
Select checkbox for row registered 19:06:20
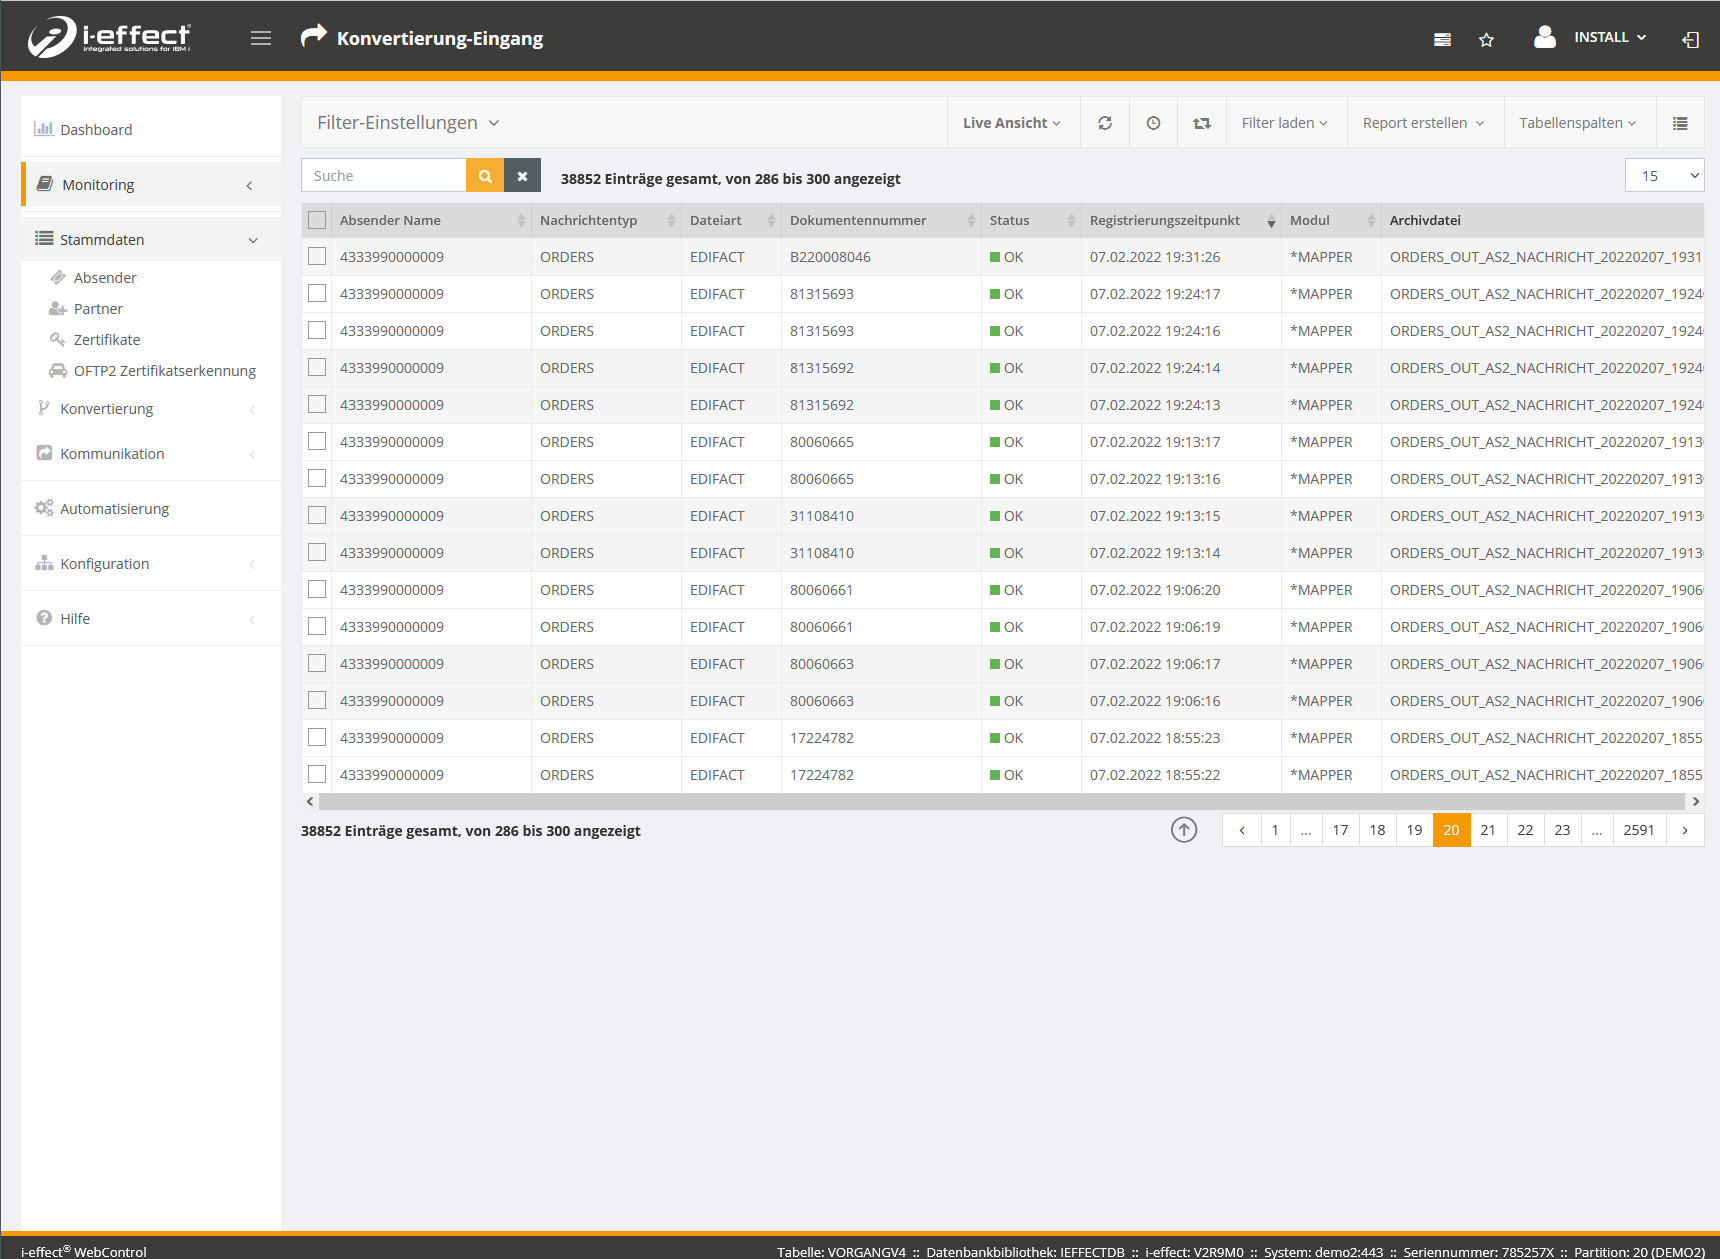coord(317,590)
